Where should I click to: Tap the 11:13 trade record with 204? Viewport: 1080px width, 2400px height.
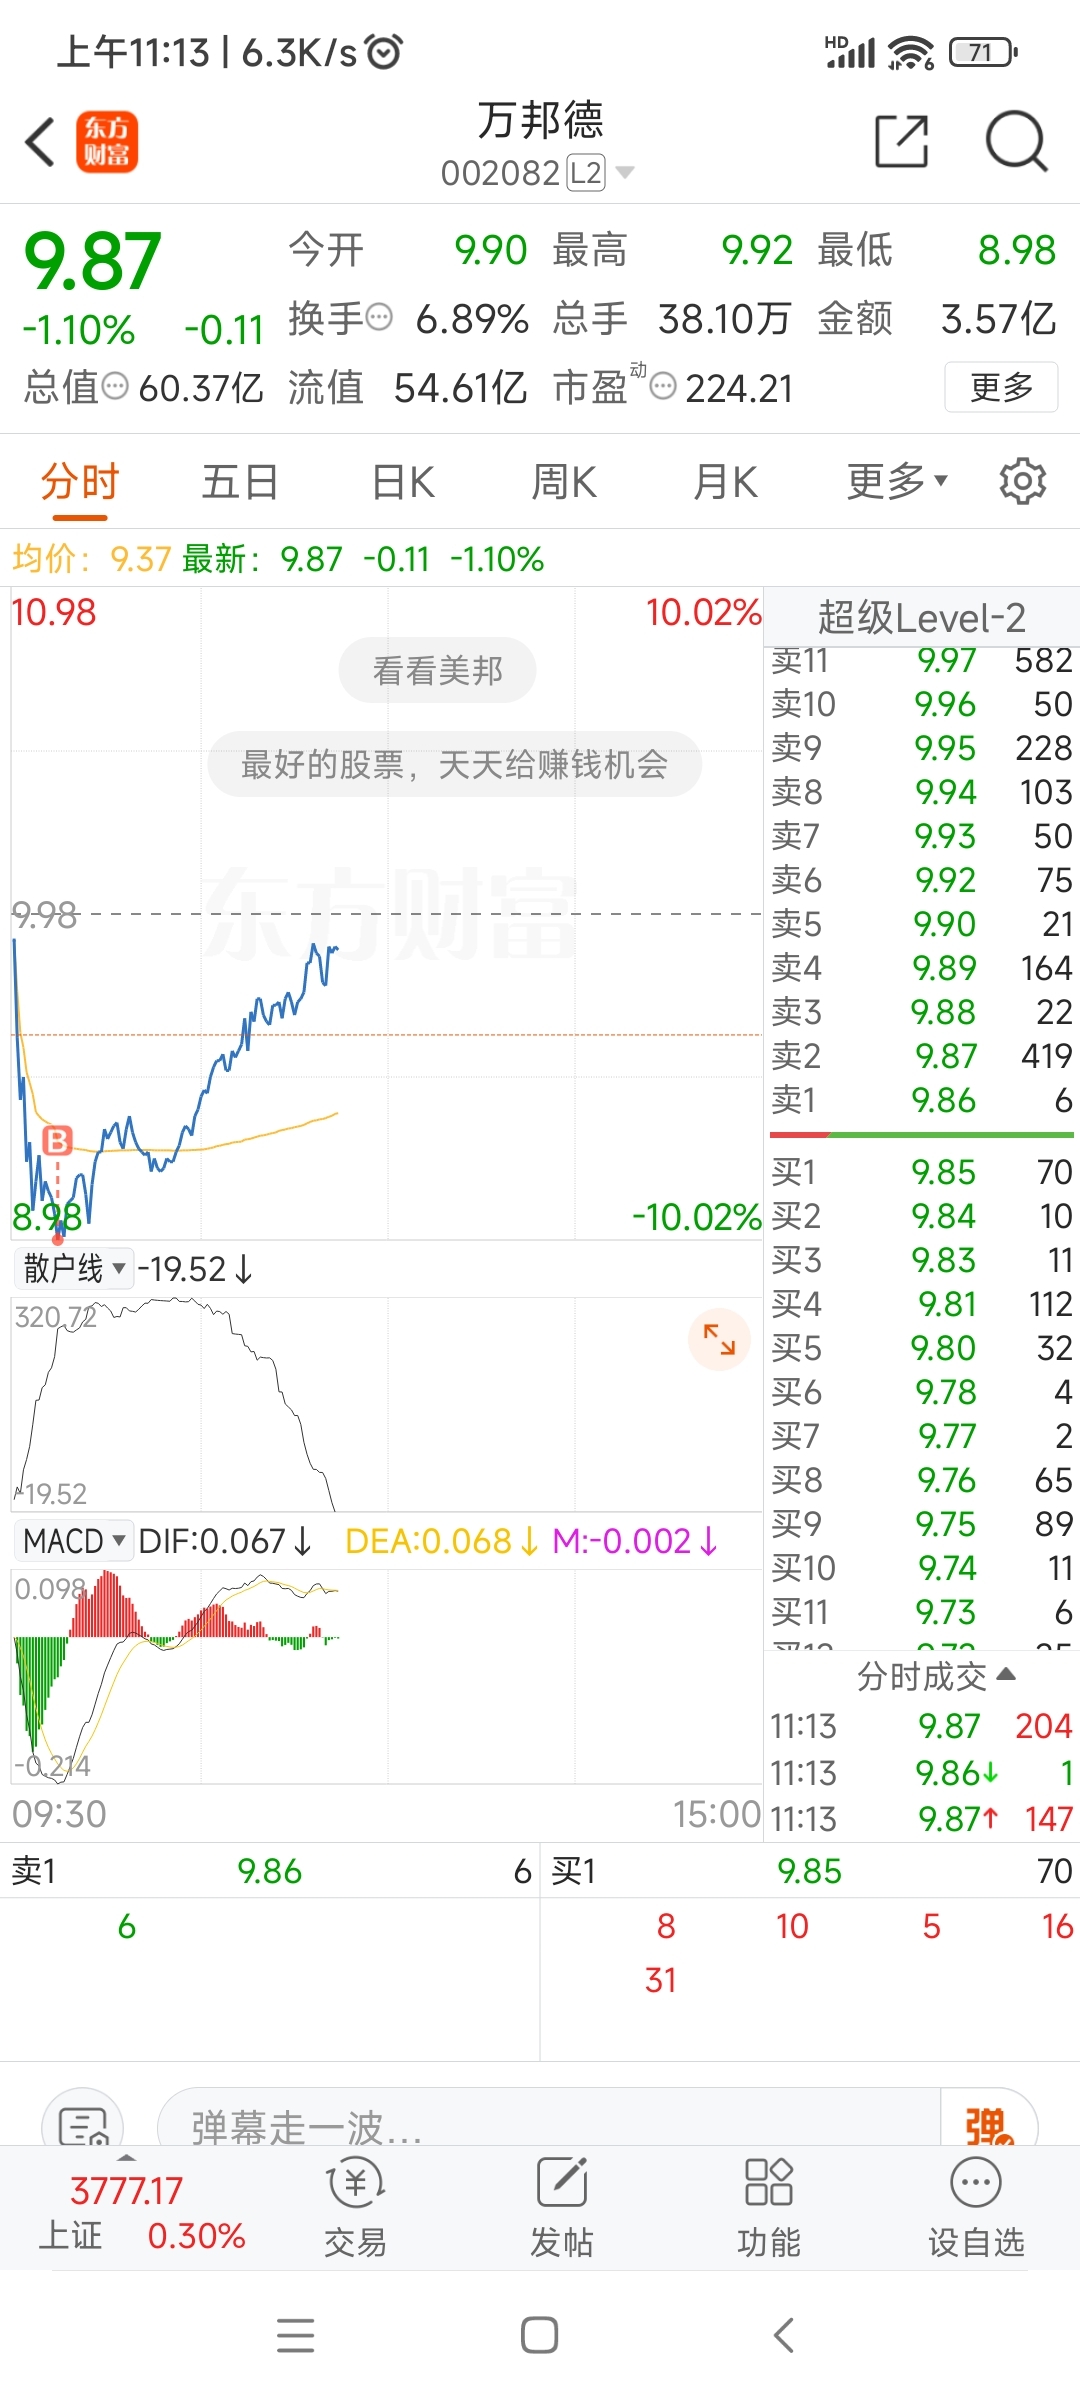point(921,1726)
